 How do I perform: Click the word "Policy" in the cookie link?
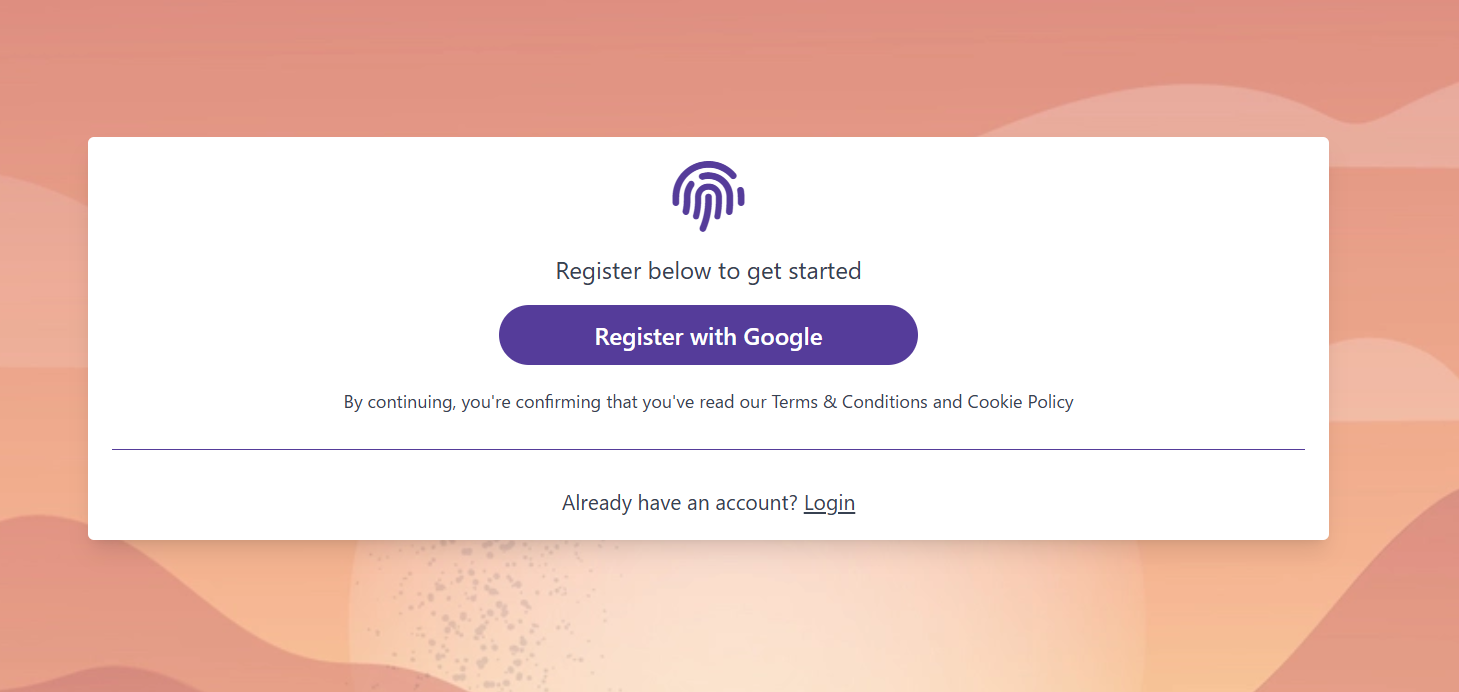click(1050, 402)
